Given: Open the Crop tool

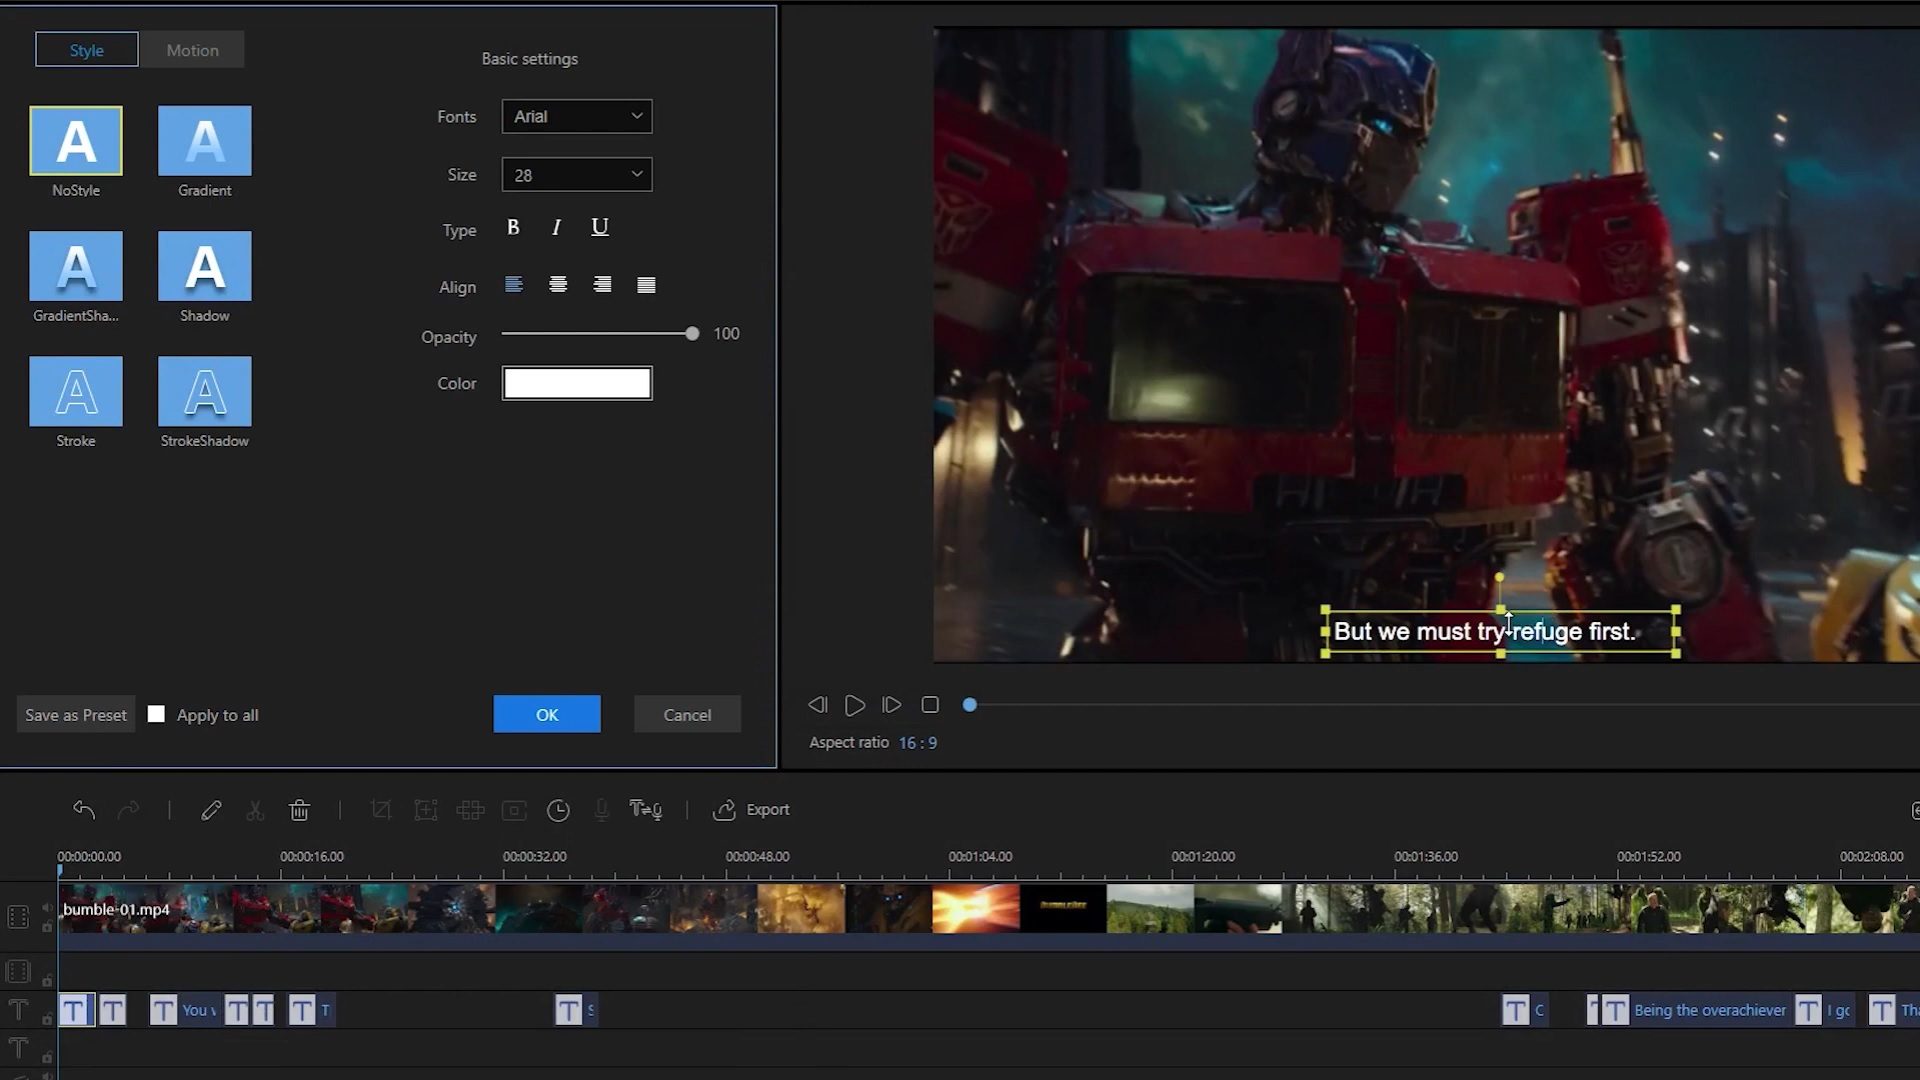Looking at the screenshot, I should pos(381,810).
